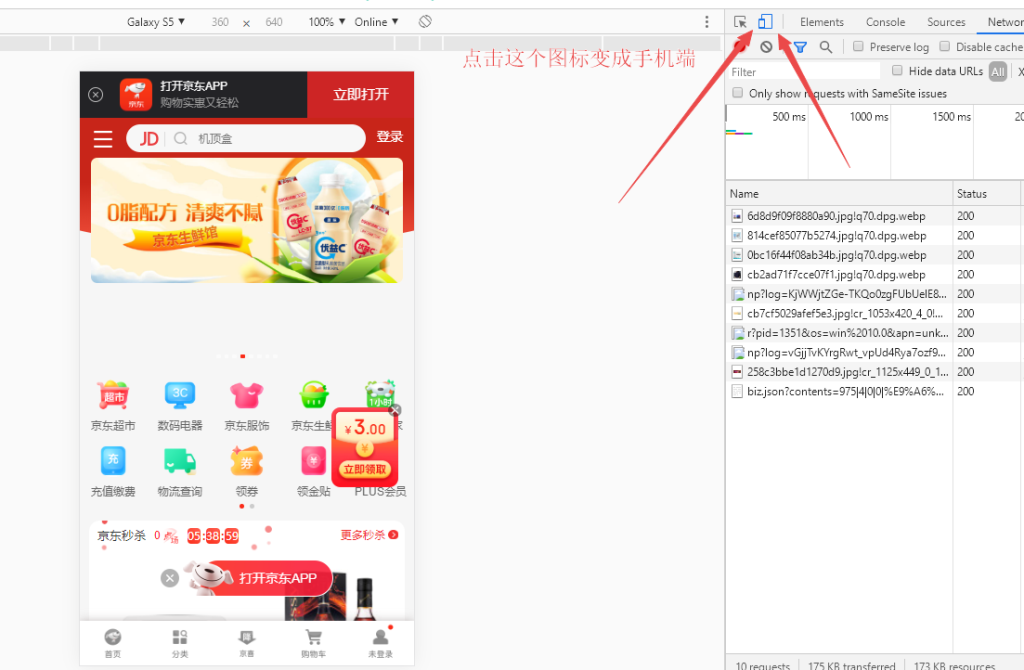Sort requests by the Status column header
Screen dimensions: 1024x670
tap(986, 193)
